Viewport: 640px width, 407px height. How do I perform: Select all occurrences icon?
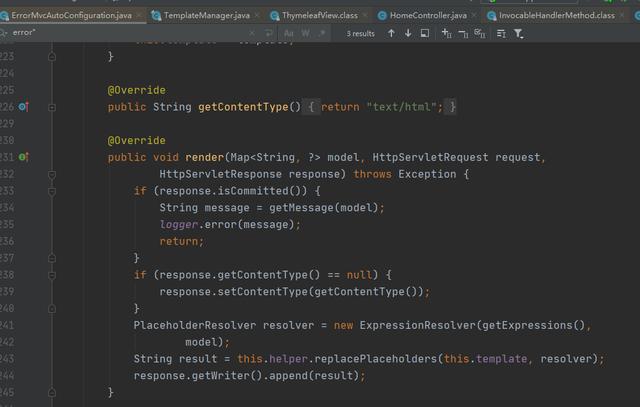(480, 33)
